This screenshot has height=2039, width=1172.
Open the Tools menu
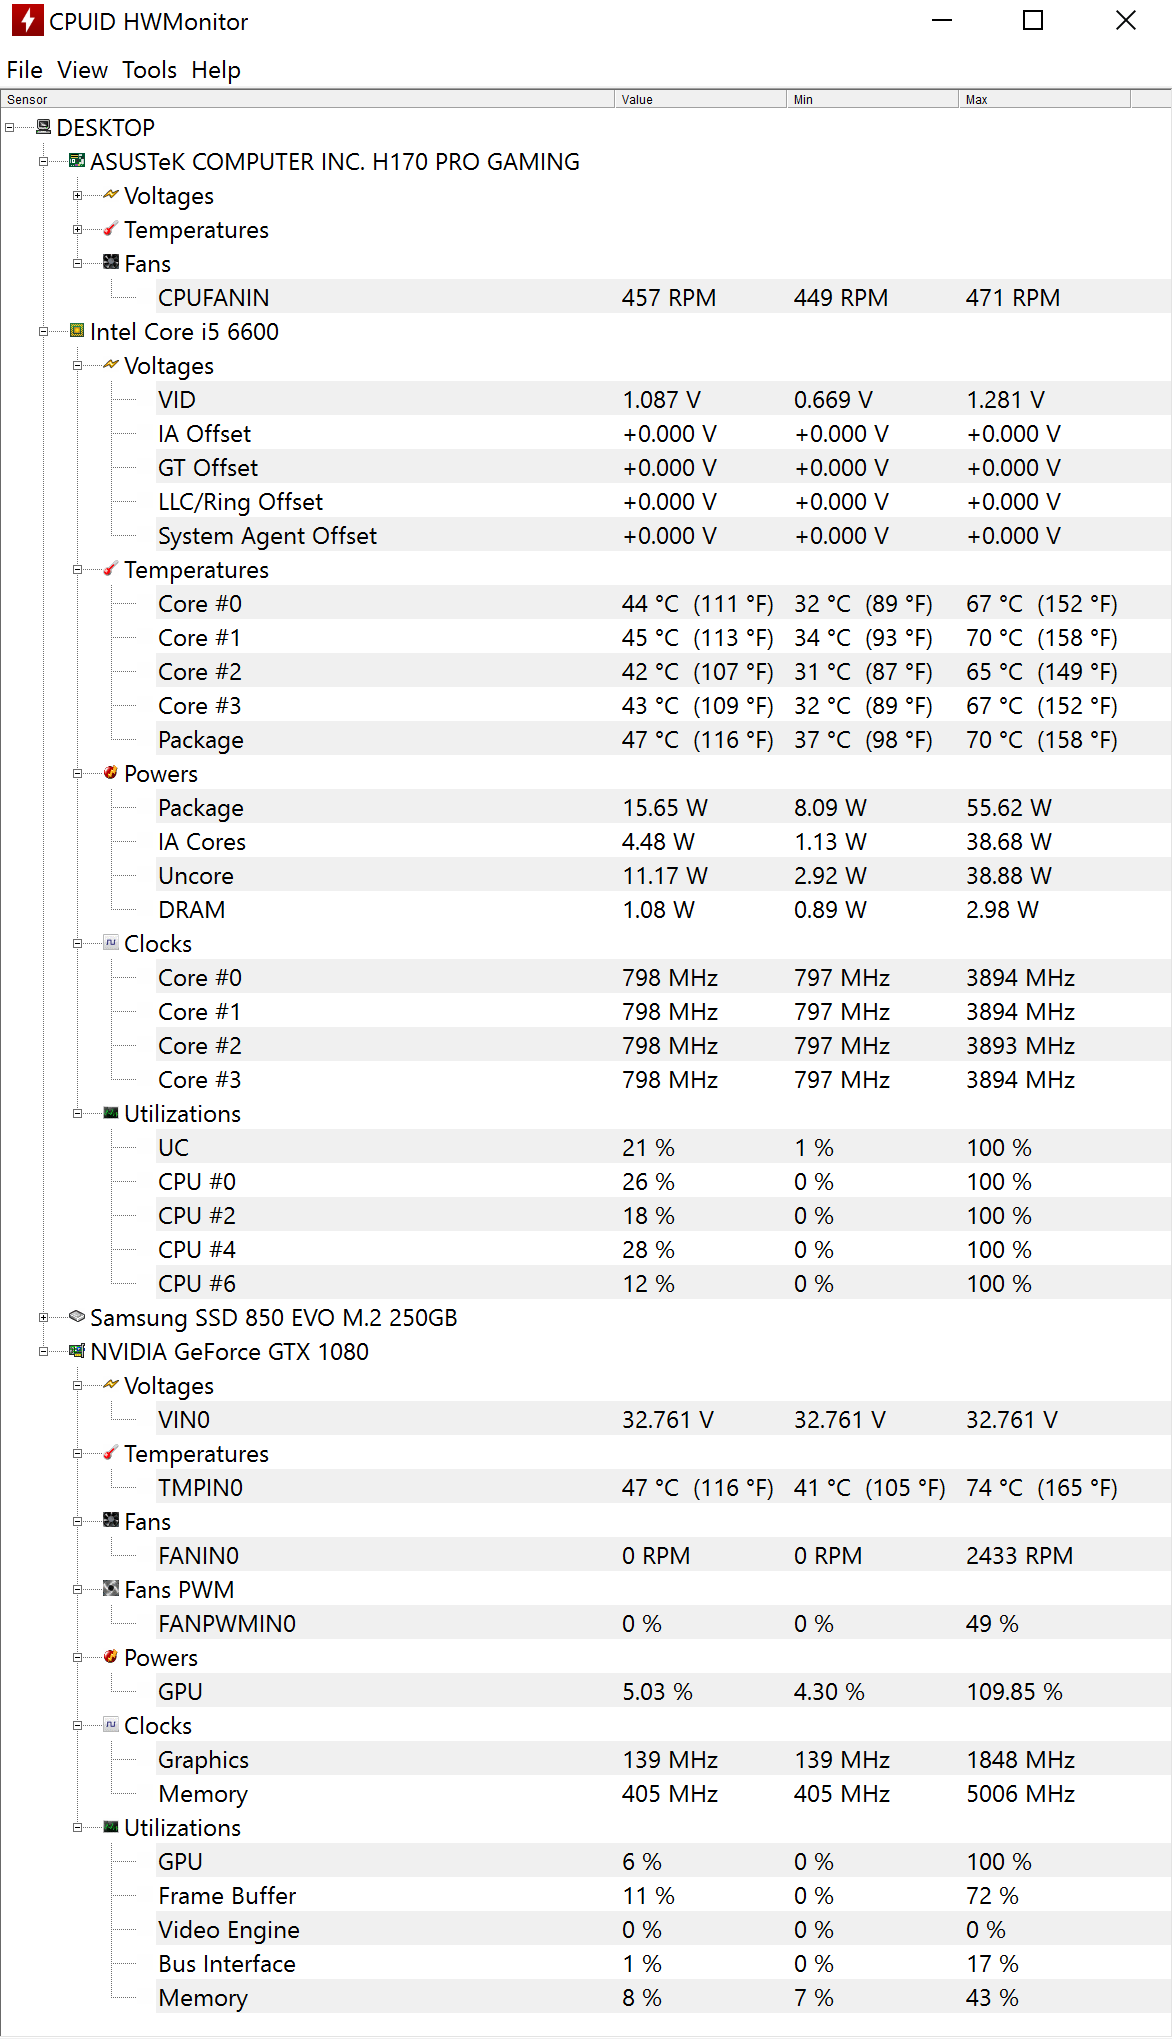tap(149, 70)
